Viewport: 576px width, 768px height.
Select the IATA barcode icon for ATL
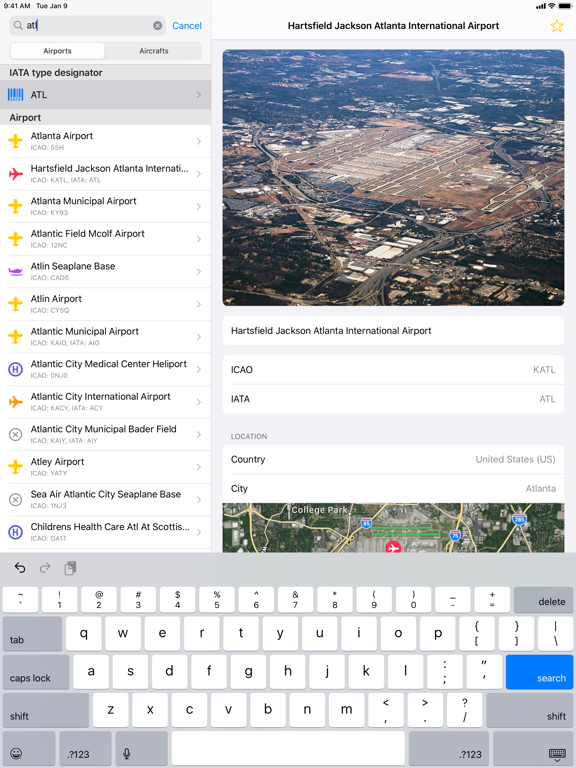[x=16, y=95]
